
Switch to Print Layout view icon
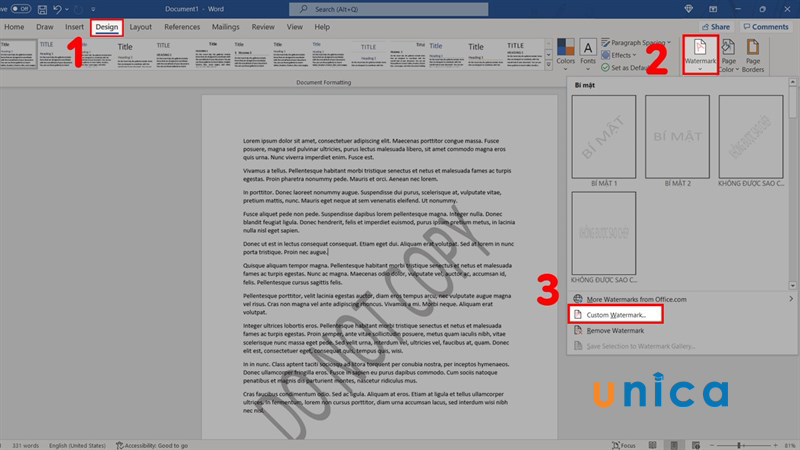pyautogui.click(x=674, y=445)
